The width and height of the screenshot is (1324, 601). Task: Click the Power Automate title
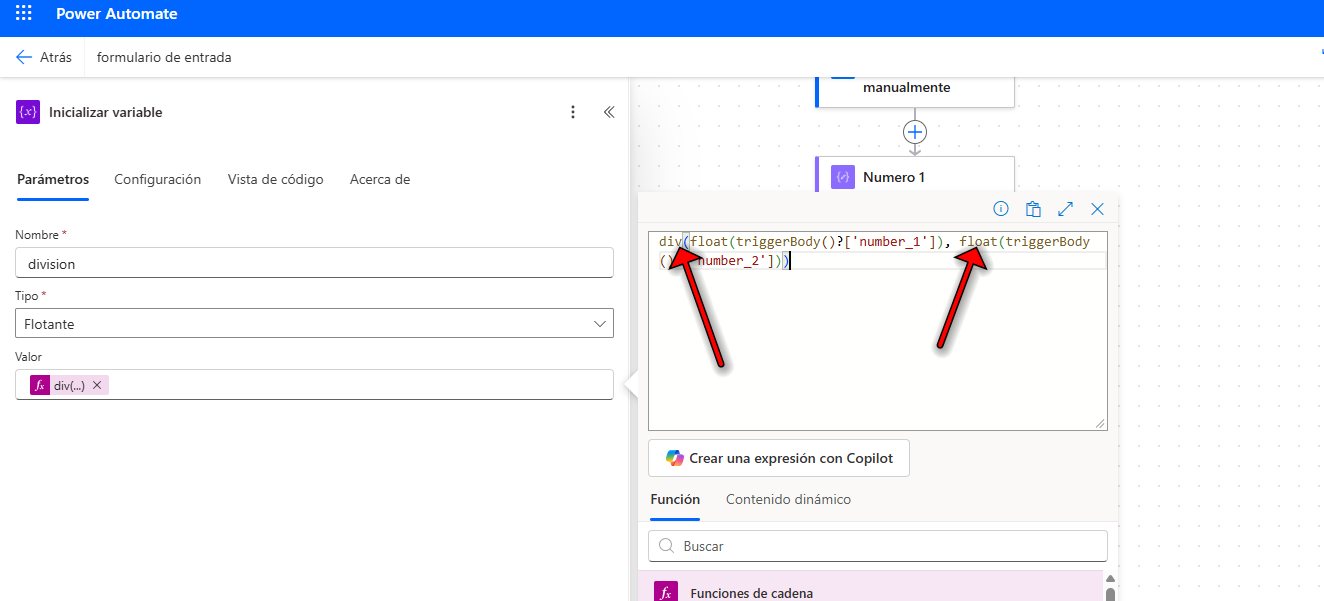click(x=118, y=15)
